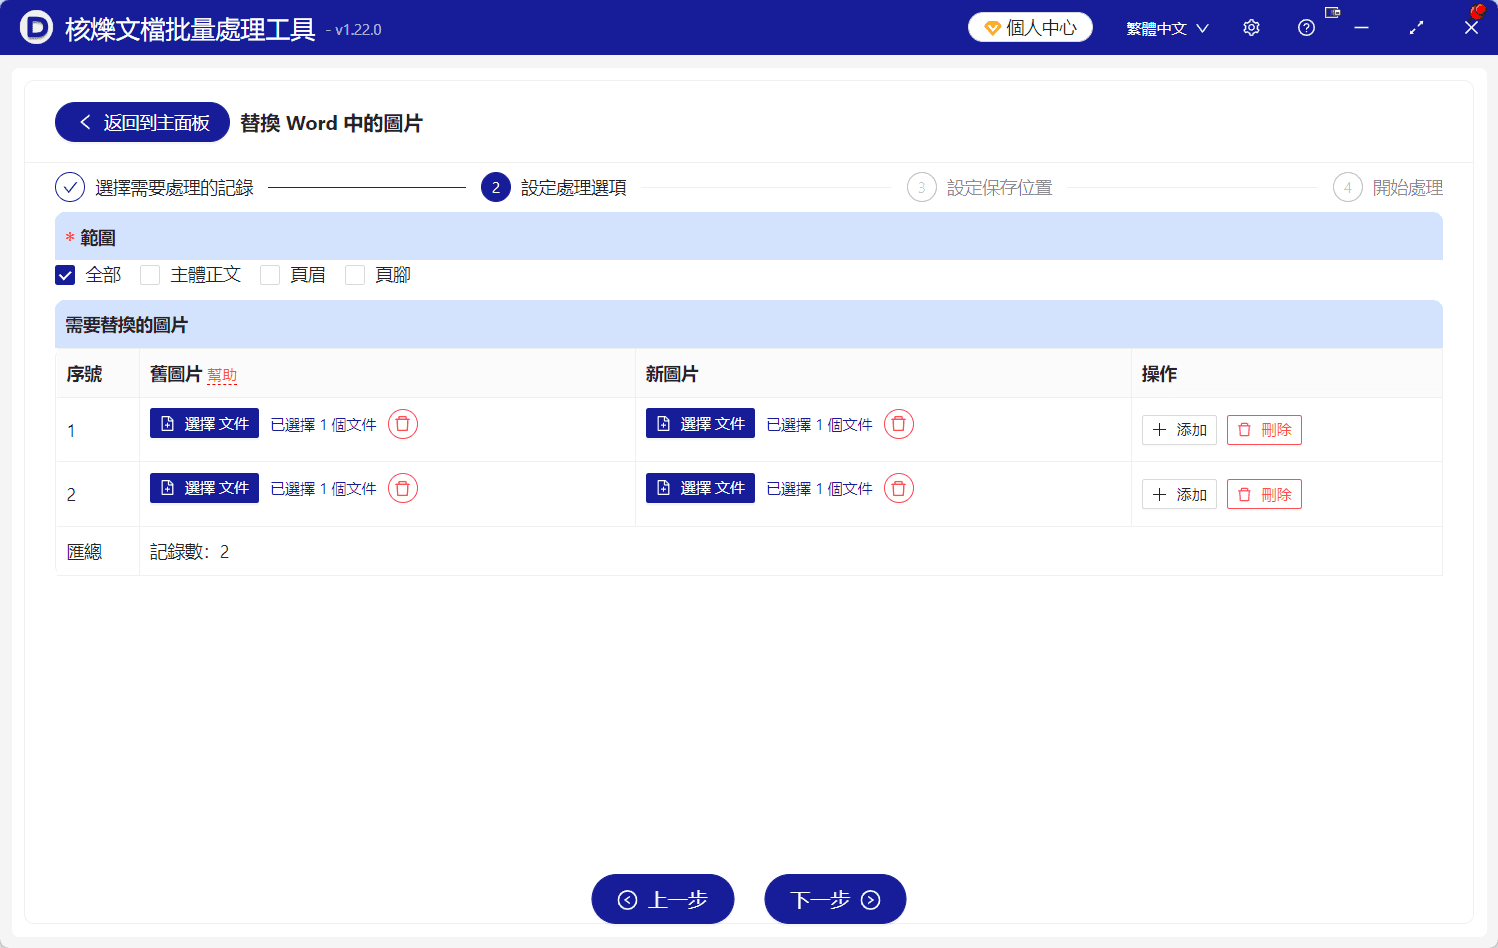The image size is (1498, 948).
Task: Delete row 2 old image via red trash icon
Action: 403,488
